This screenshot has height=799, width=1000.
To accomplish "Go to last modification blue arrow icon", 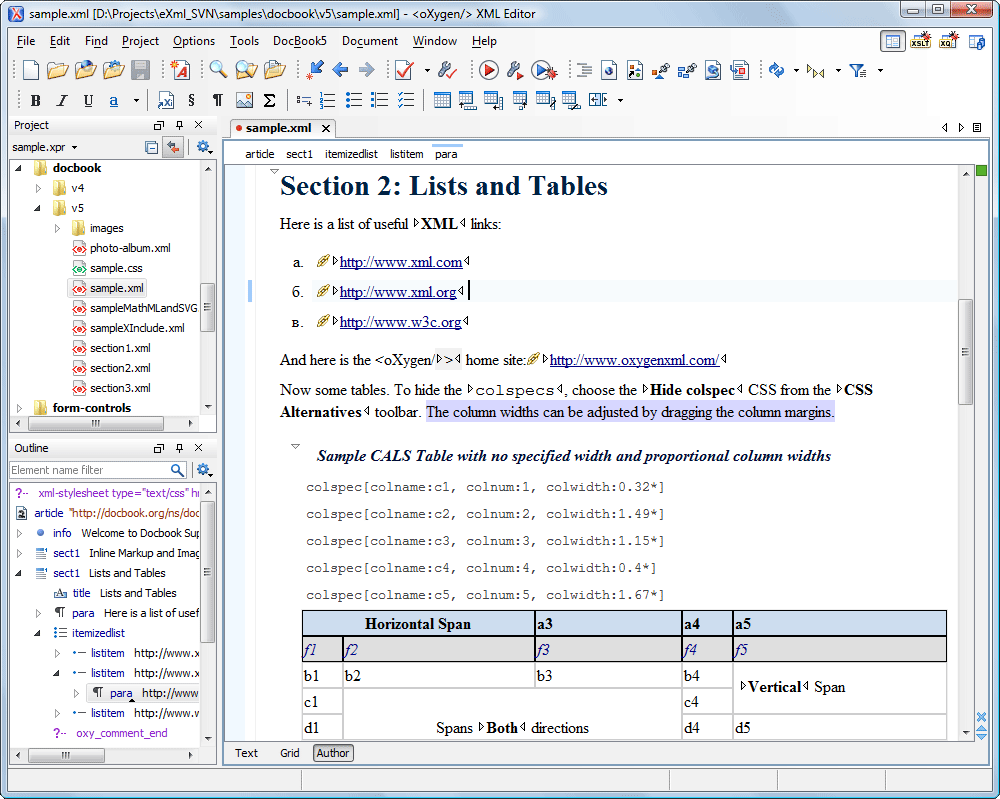I will click(x=314, y=70).
